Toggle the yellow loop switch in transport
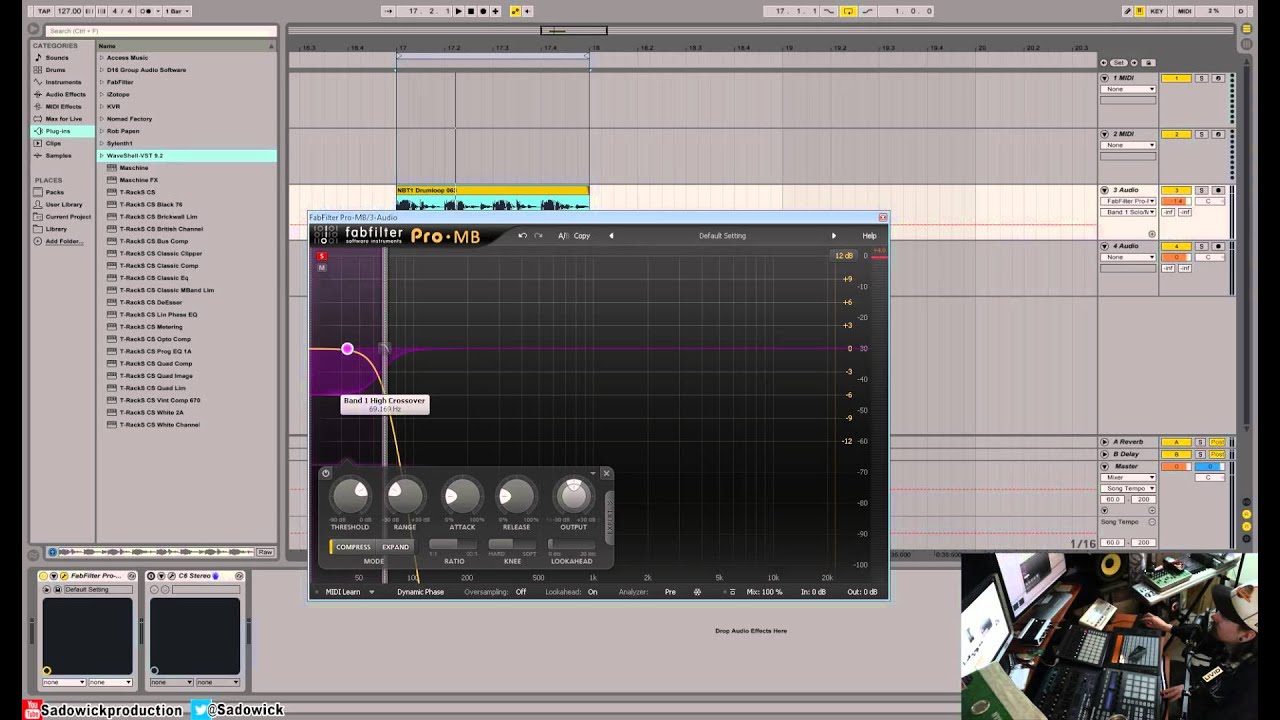The width and height of the screenshot is (1280, 720). pos(848,11)
